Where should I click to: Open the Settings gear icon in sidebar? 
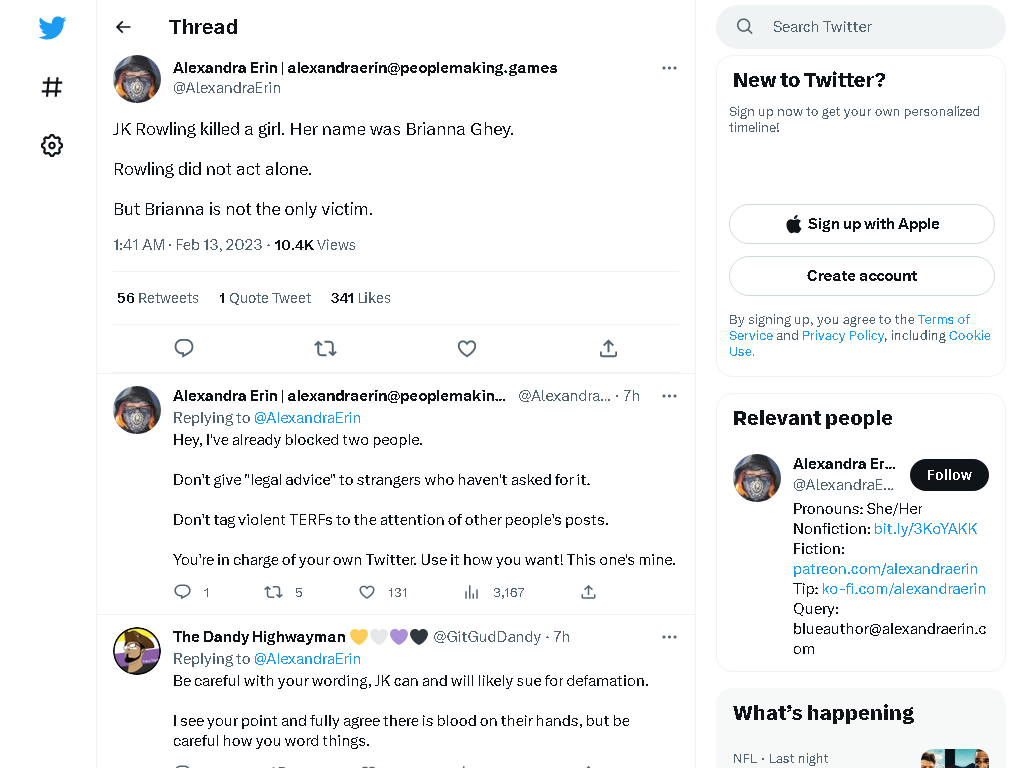click(x=52, y=145)
